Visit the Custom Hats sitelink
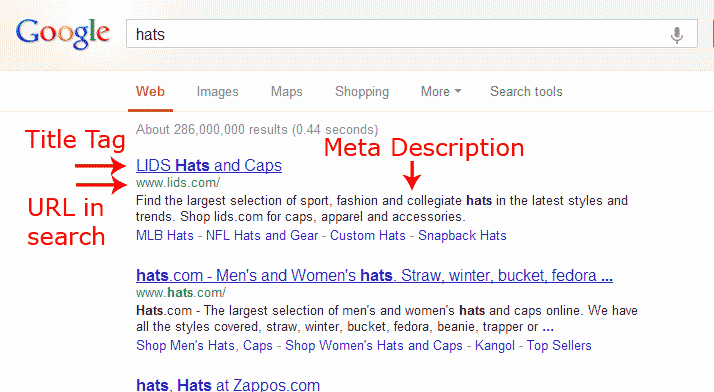 [x=367, y=235]
